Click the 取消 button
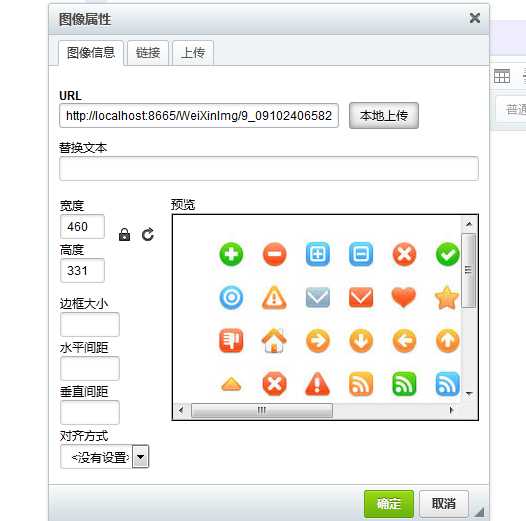This screenshot has width=526, height=521. [x=443, y=504]
